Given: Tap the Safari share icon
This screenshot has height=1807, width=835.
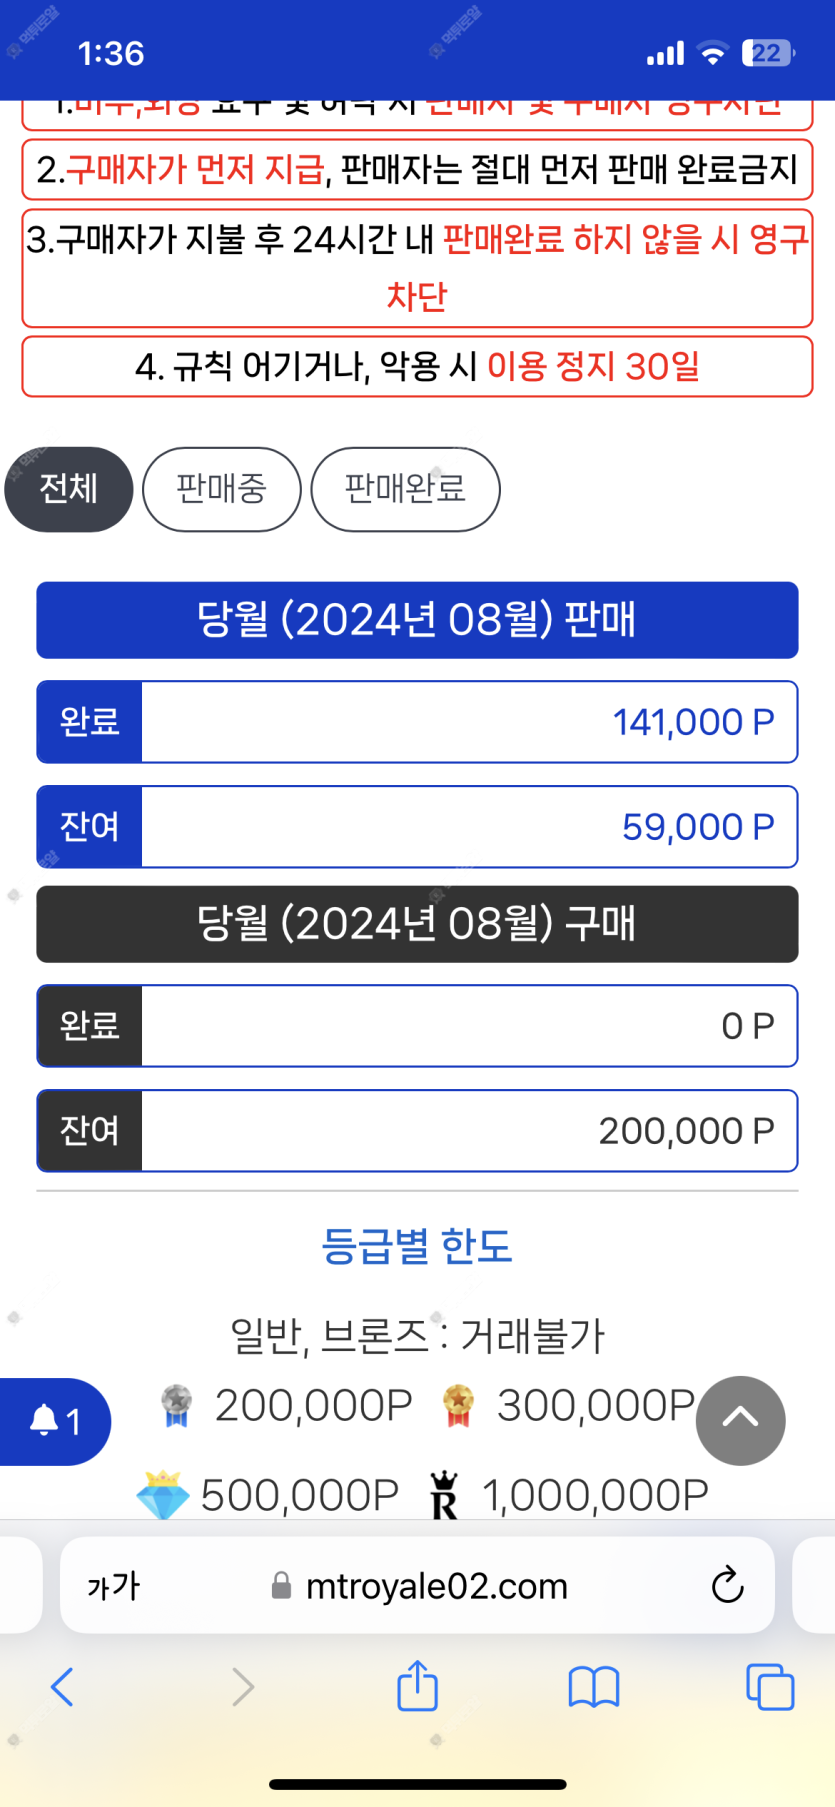Looking at the screenshot, I should pos(417,1687).
